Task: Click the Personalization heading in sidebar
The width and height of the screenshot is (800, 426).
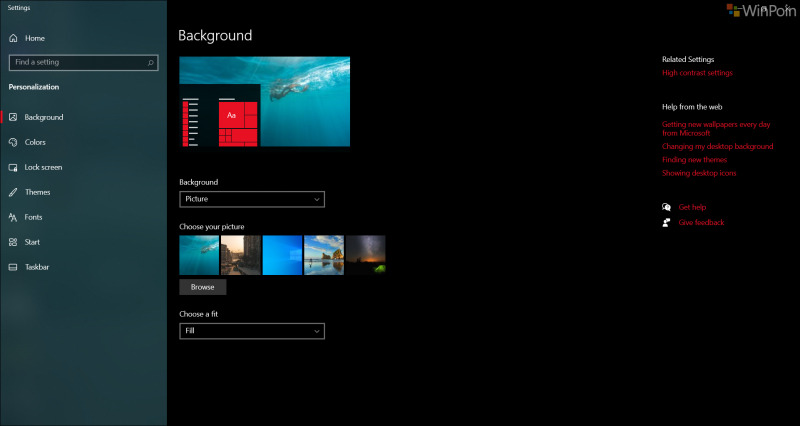Action: (34, 87)
